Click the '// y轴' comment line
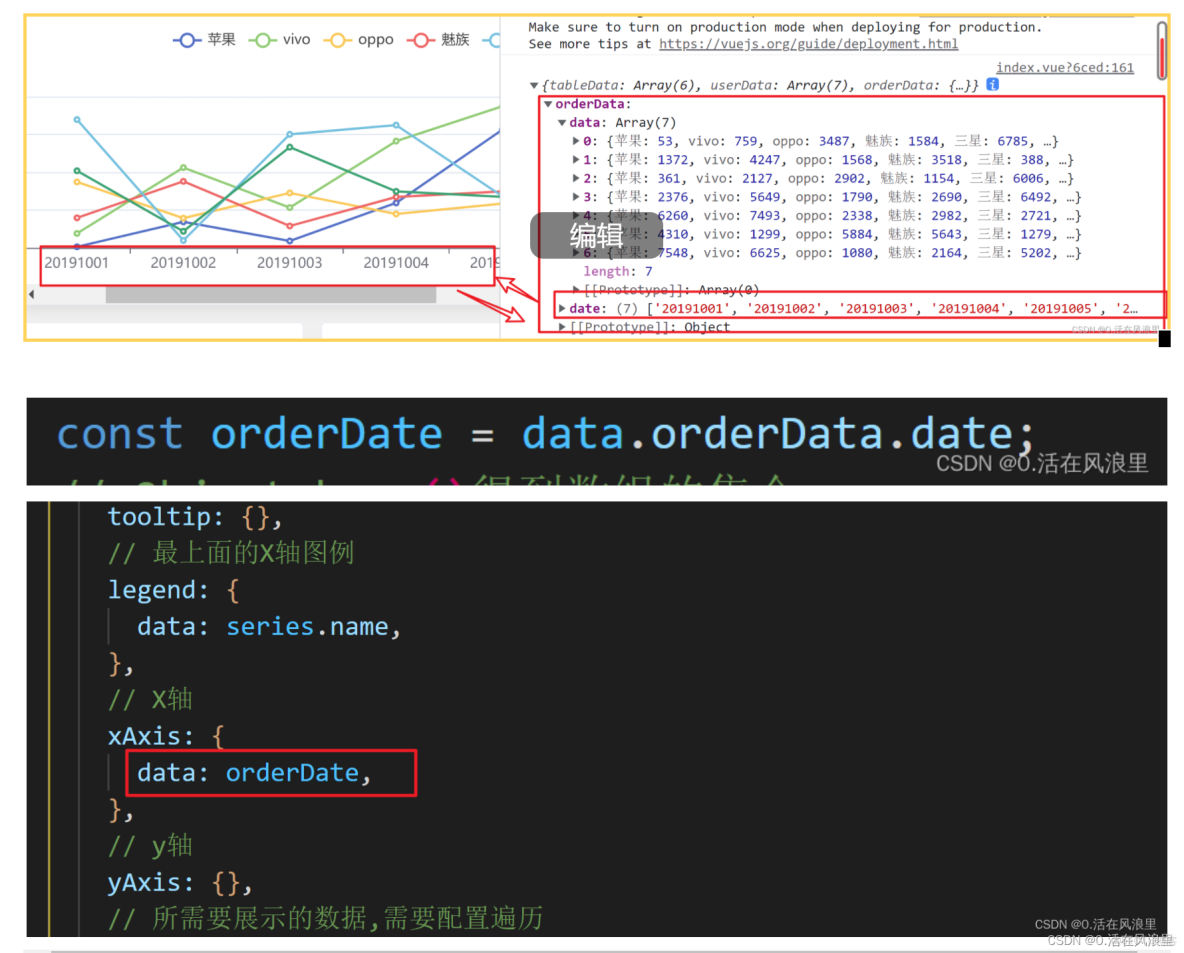This screenshot has height=953, width=1184. click(x=150, y=846)
